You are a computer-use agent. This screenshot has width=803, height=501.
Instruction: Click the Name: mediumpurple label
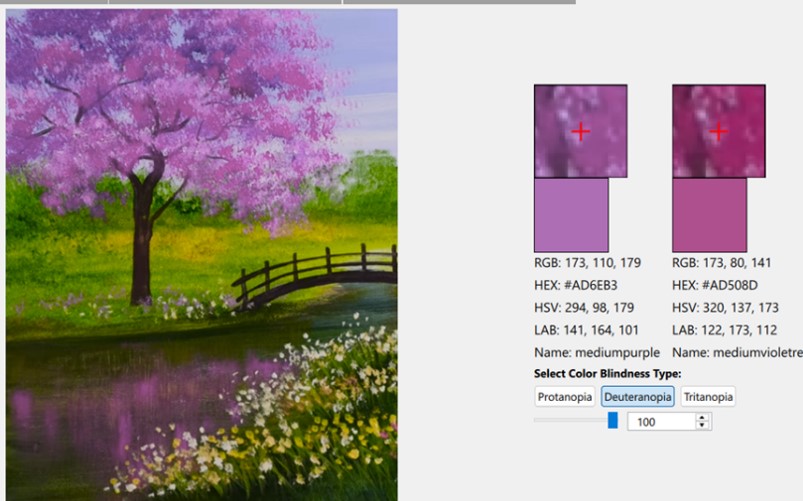click(597, 352)
